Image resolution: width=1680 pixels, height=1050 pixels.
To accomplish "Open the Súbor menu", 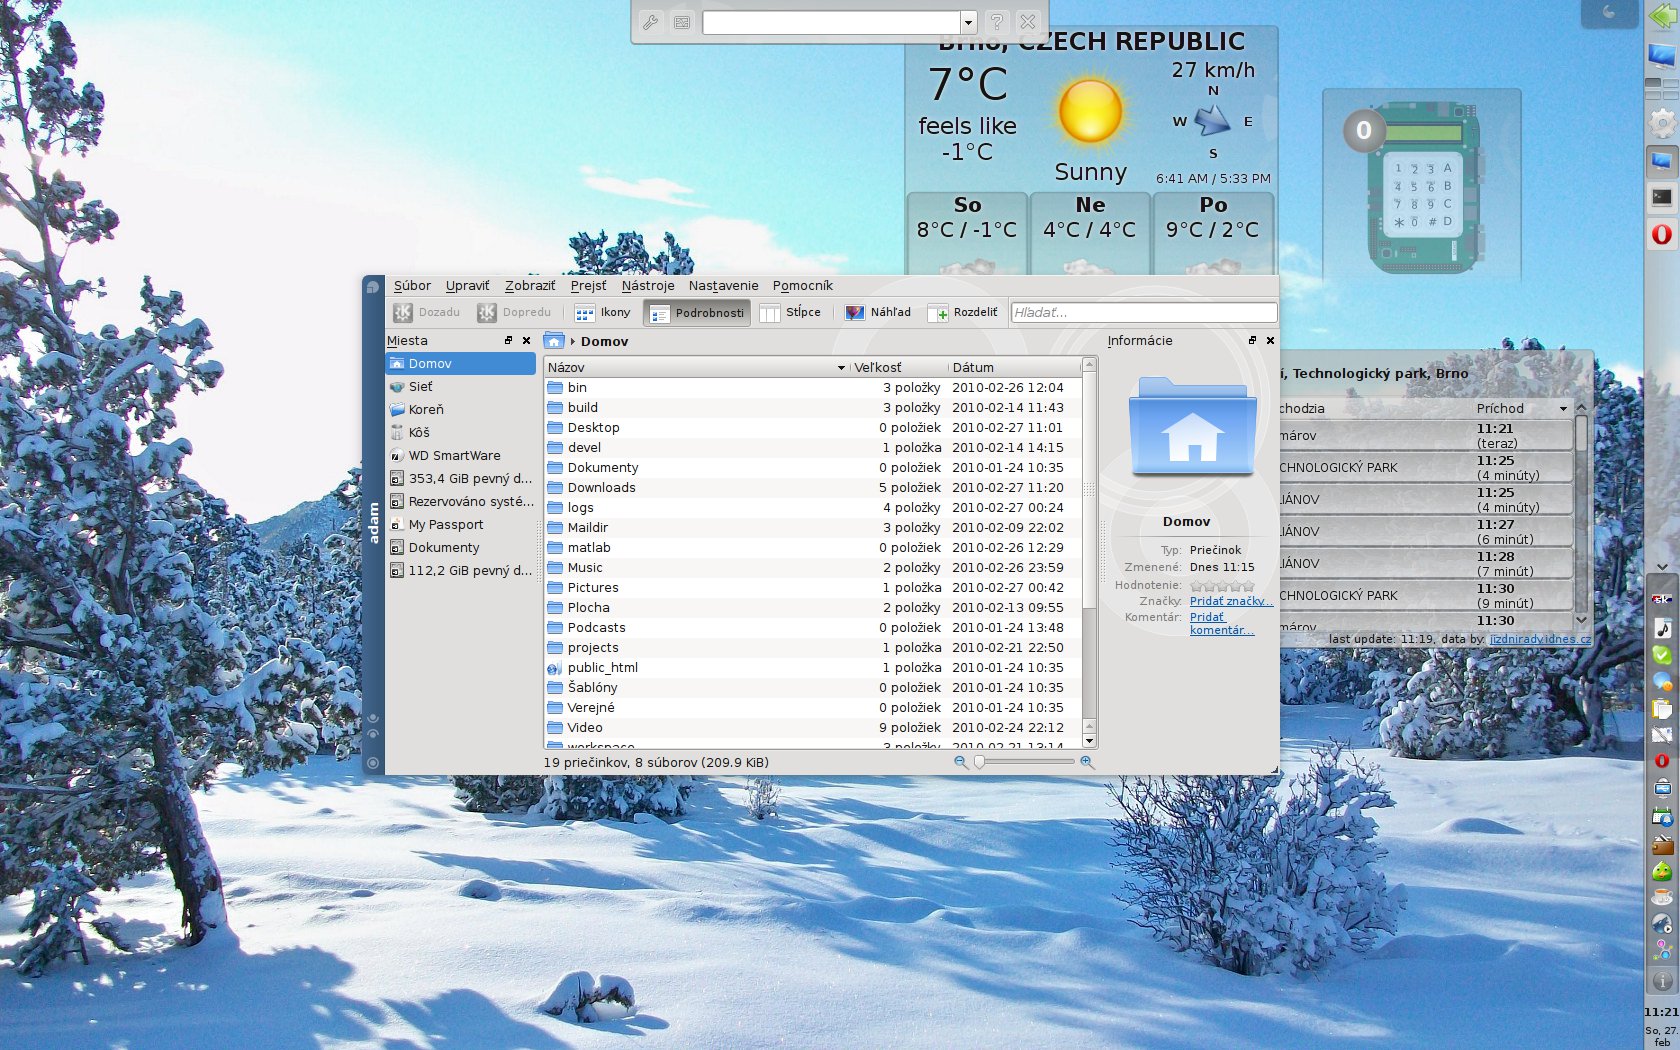I will point(412,286).
